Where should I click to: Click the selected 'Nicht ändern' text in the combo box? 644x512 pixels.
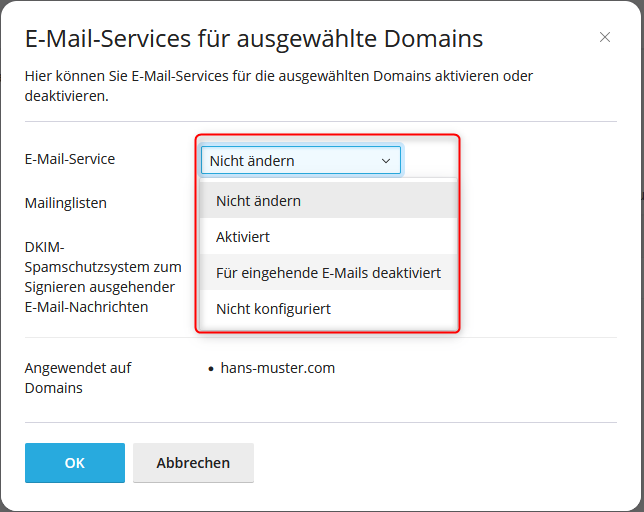click(x=252, y=161)
